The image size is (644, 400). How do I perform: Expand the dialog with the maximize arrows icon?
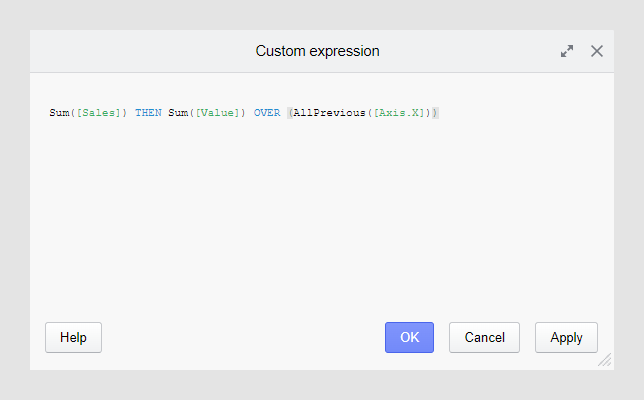[567, 51]
